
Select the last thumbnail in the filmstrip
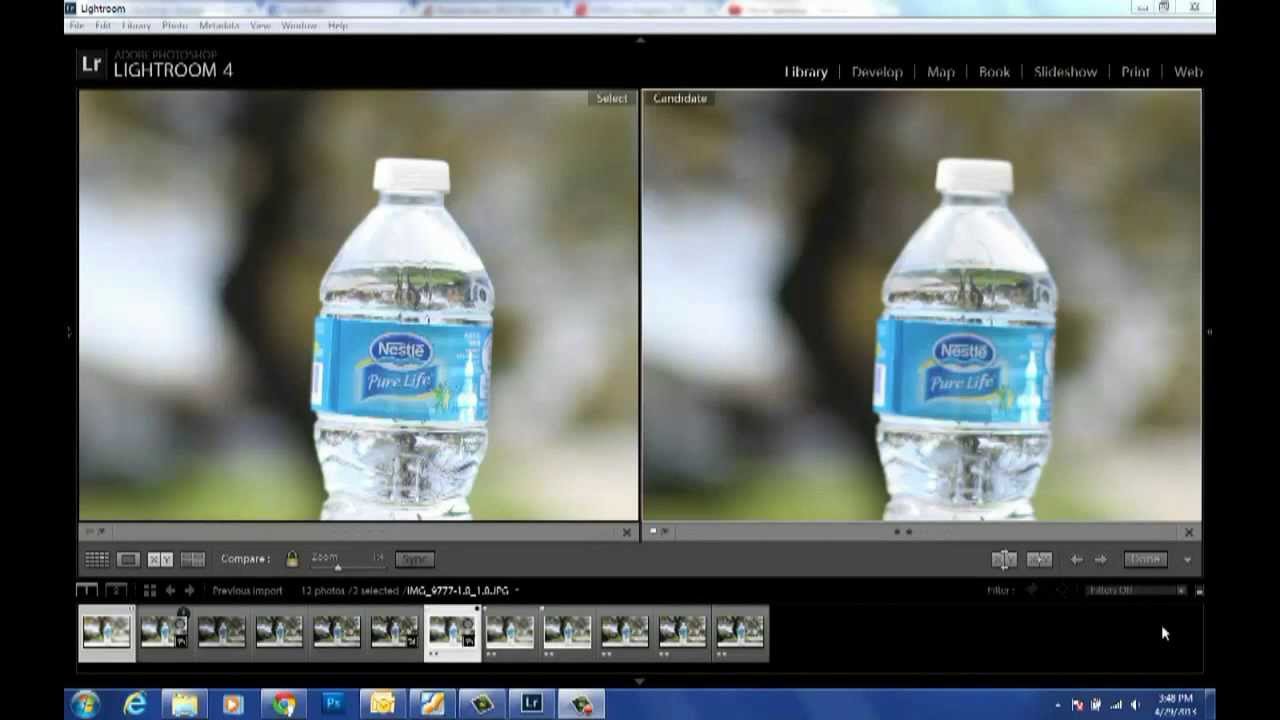740,633
